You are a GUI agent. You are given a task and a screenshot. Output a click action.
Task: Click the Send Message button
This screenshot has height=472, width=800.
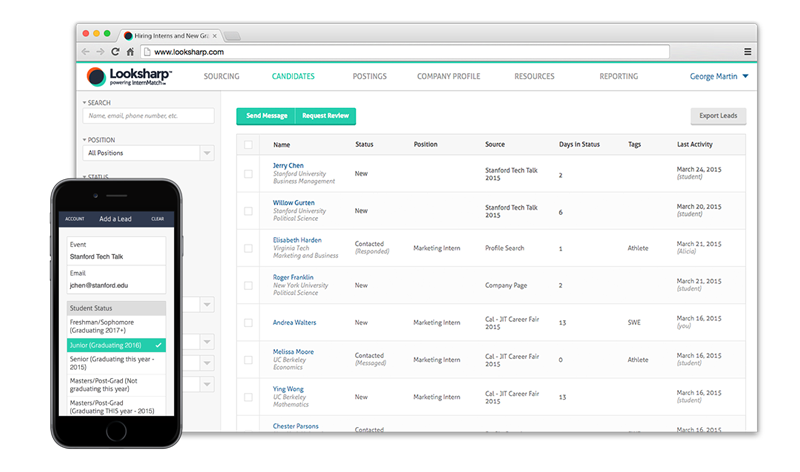tap(266, 116)
